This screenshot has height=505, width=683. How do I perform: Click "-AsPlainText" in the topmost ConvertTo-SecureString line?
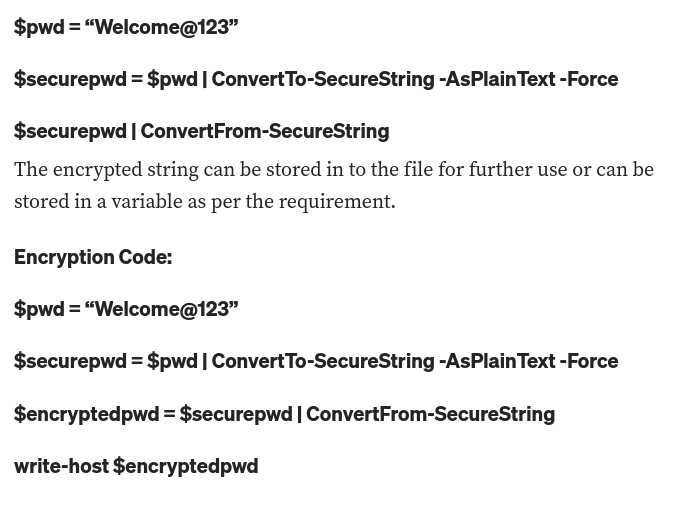coord(497,79)
